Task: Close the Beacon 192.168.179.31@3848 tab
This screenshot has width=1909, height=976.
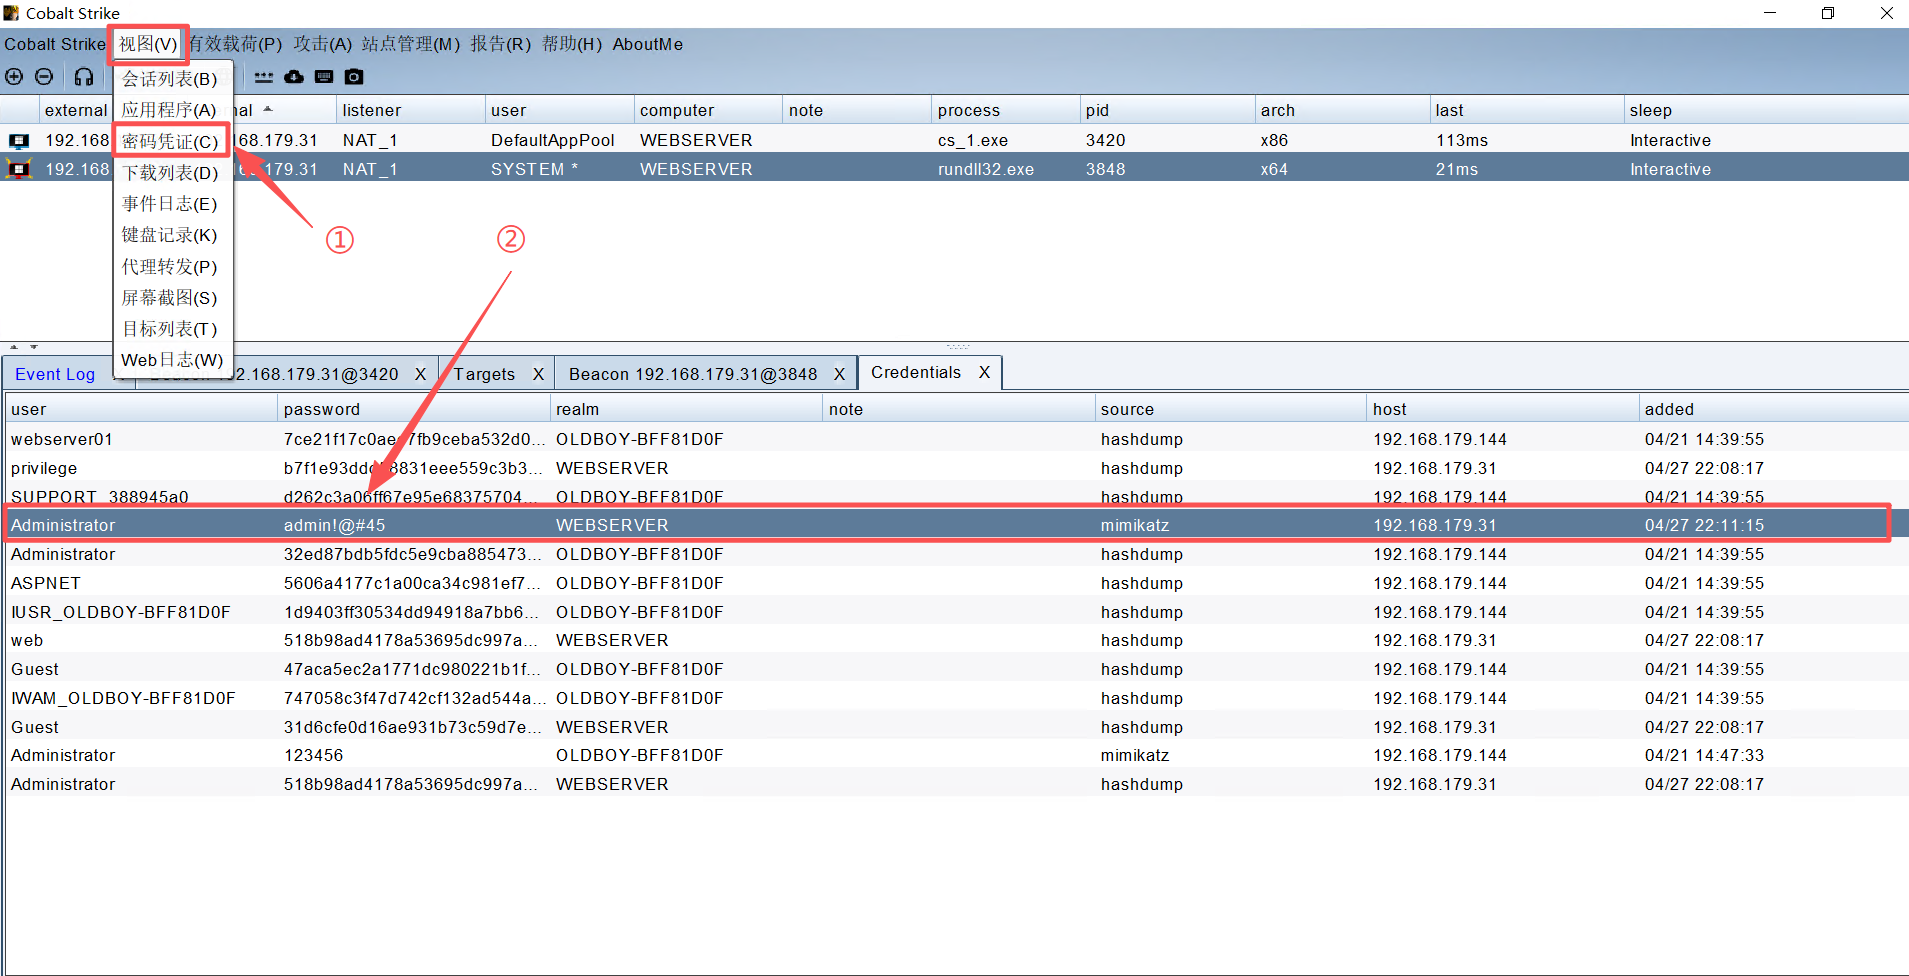Action: [839, 374]
